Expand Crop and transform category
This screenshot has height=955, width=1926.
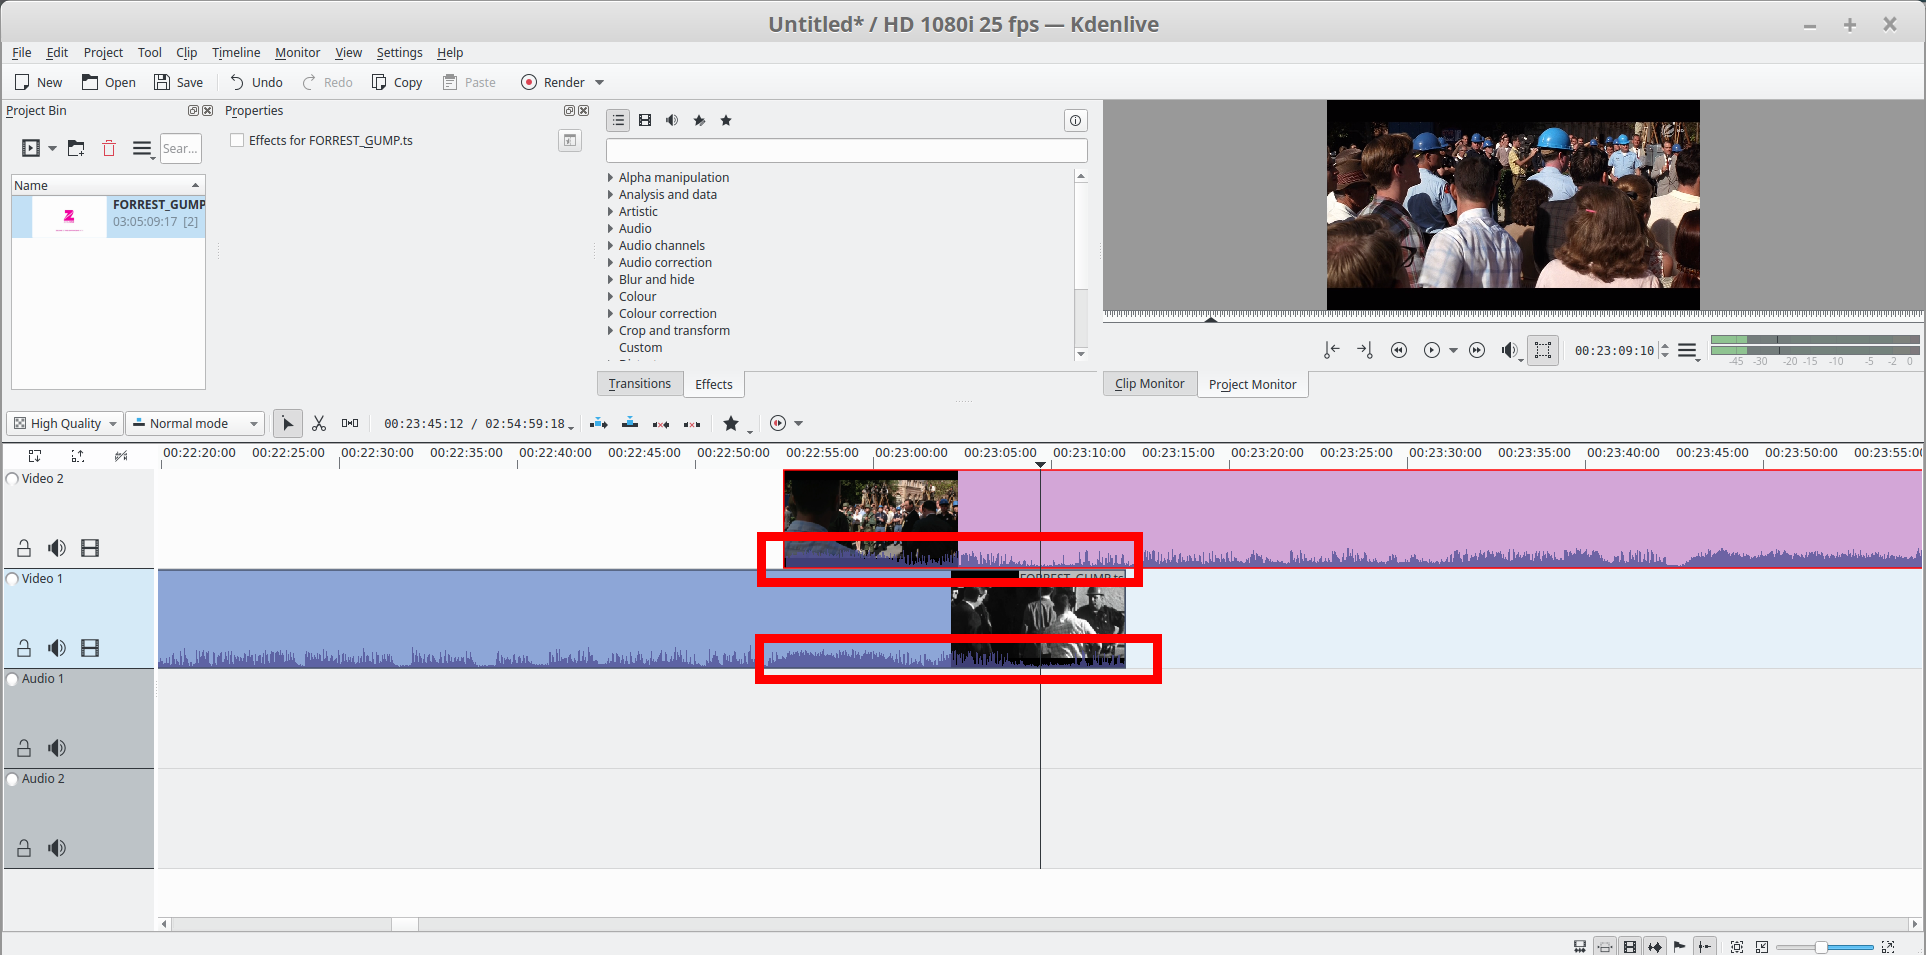click(610, 330)
